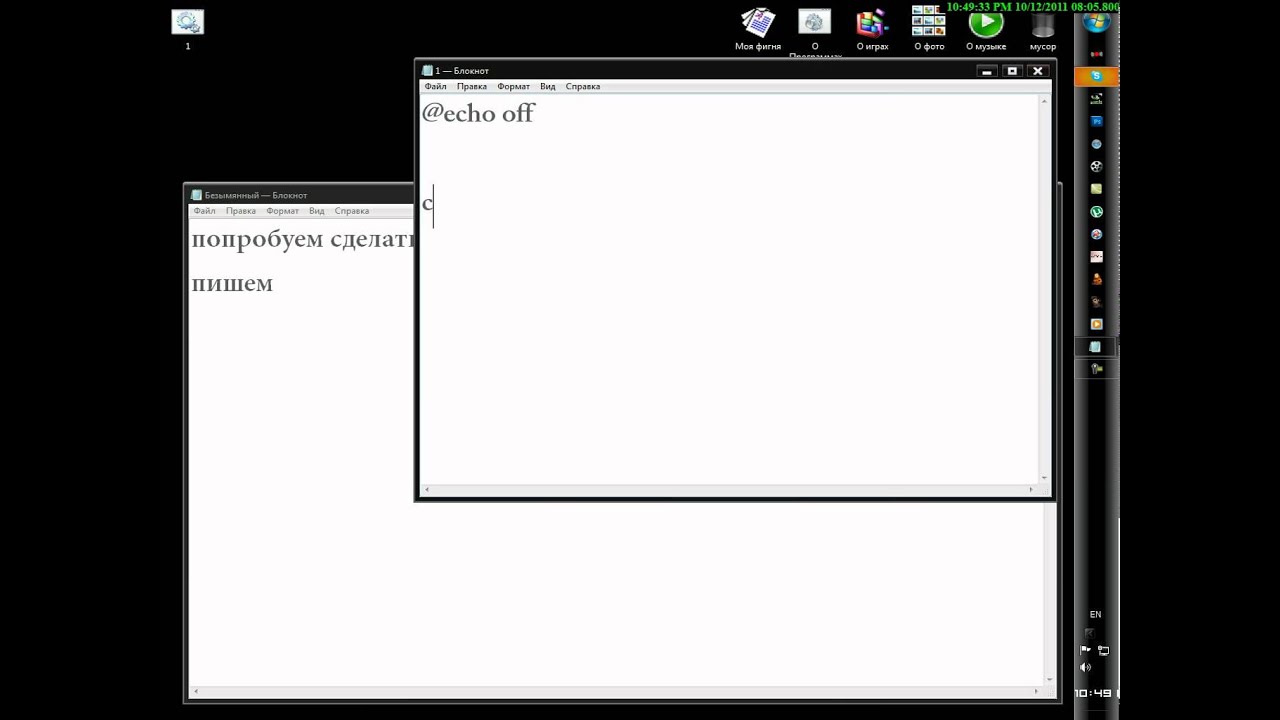Minimize the 1 — Блокнот window

point(986,71)
